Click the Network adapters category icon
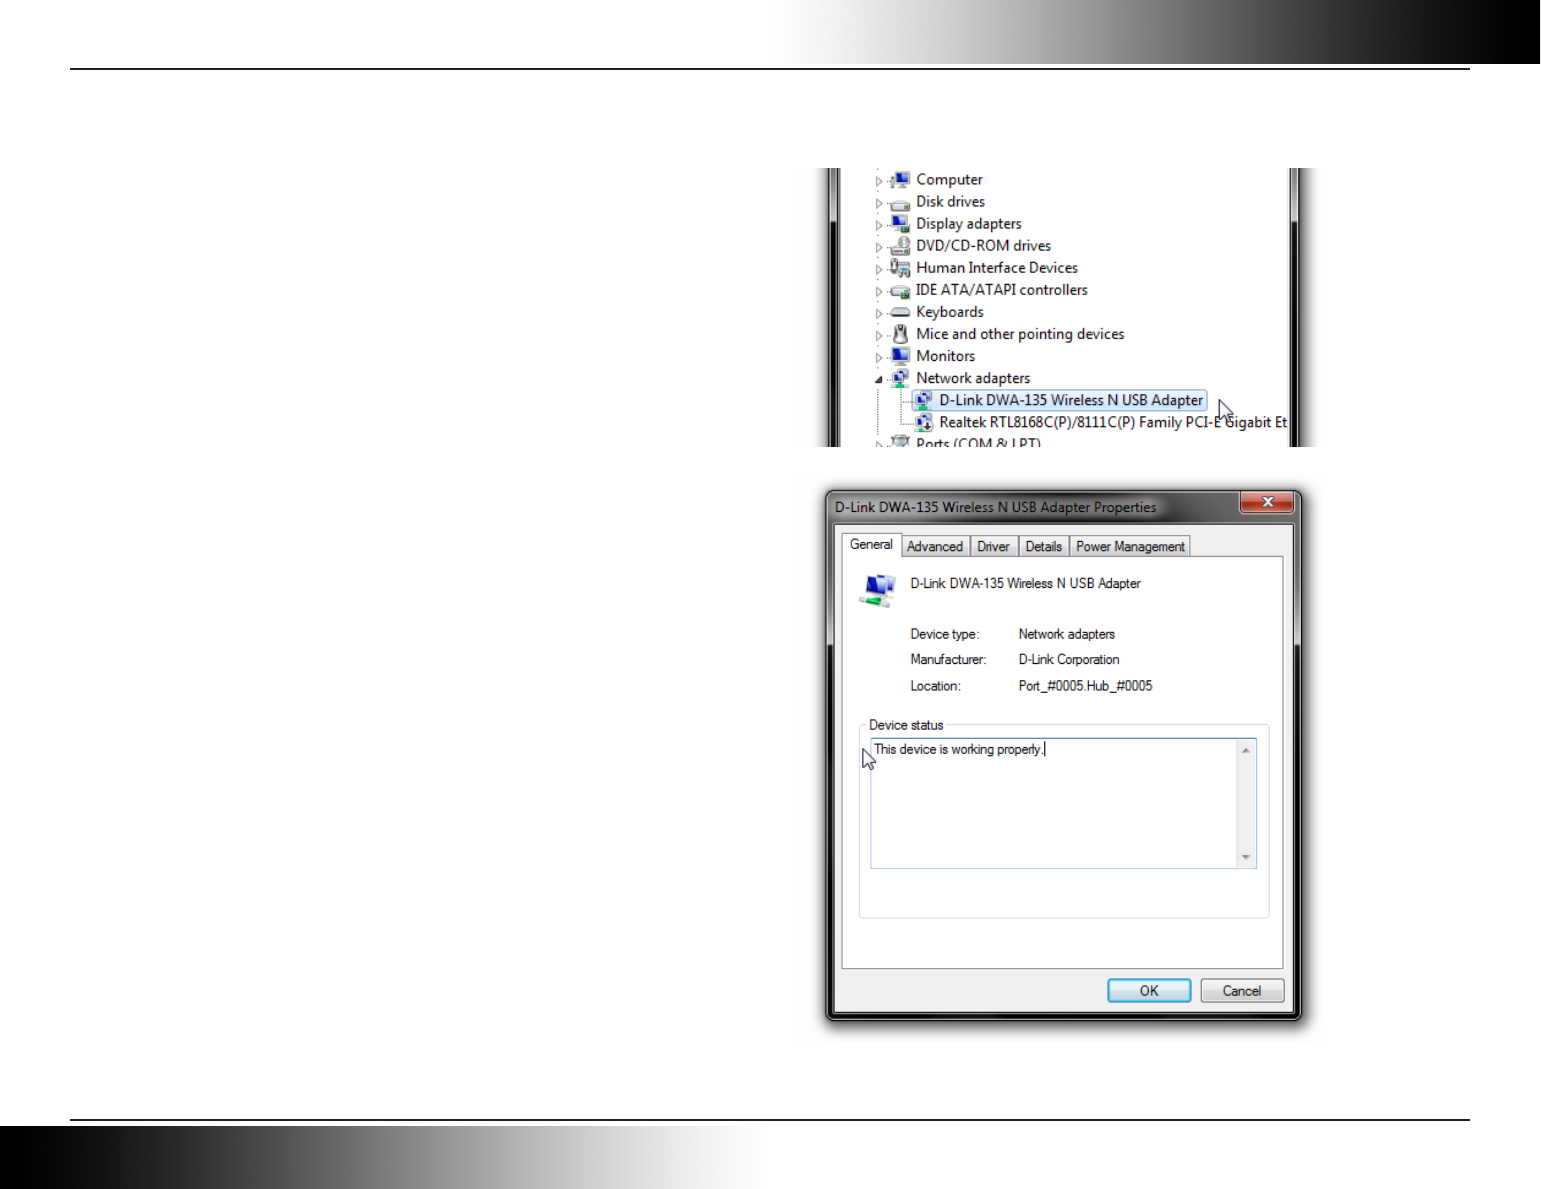The image size is (1541, 1189). pos(900,378)
